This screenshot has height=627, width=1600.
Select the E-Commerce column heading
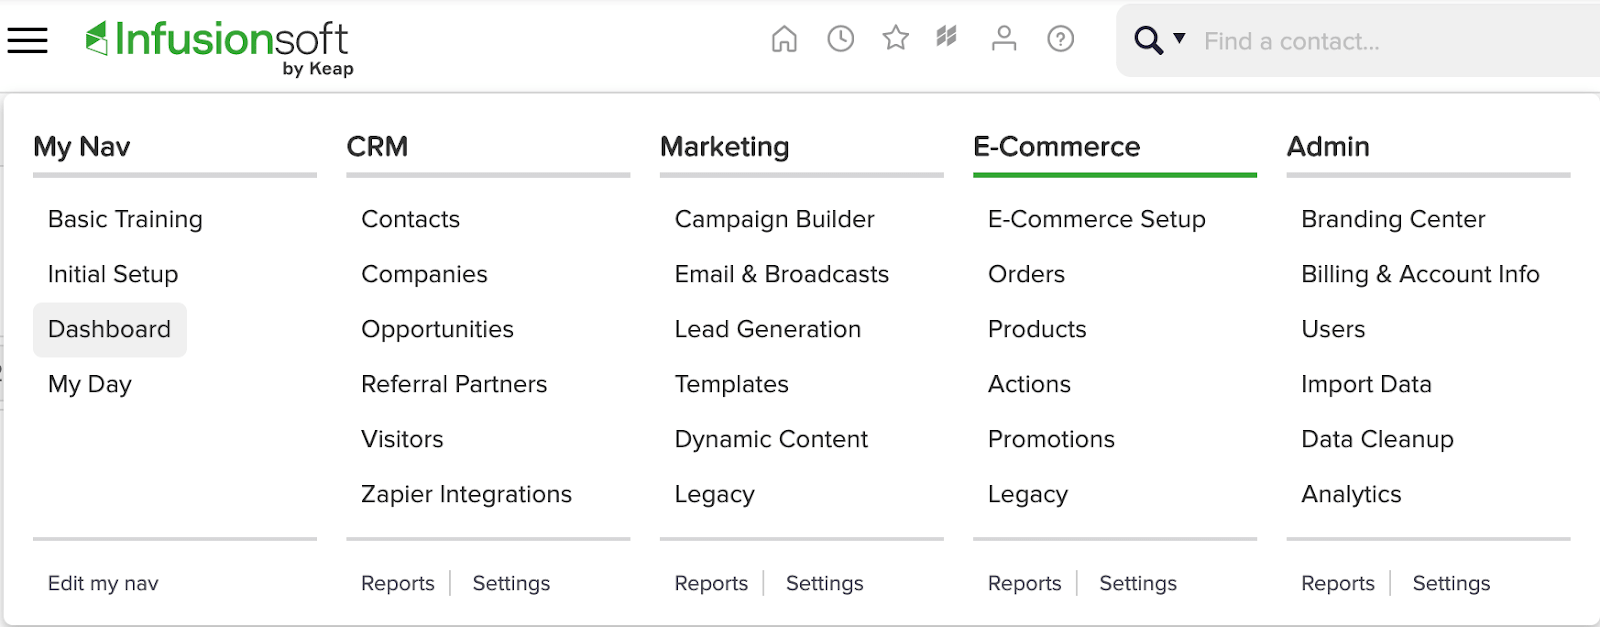coord(1057,147)
